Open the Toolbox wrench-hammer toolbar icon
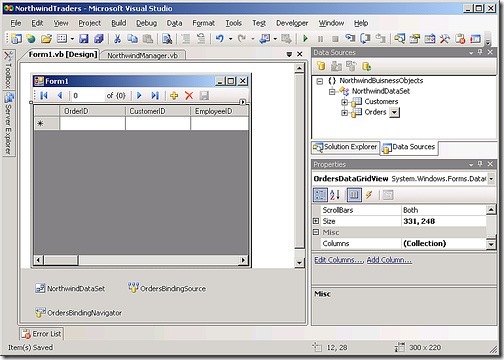This screenshot has width=504, height=360. (445, 39)
